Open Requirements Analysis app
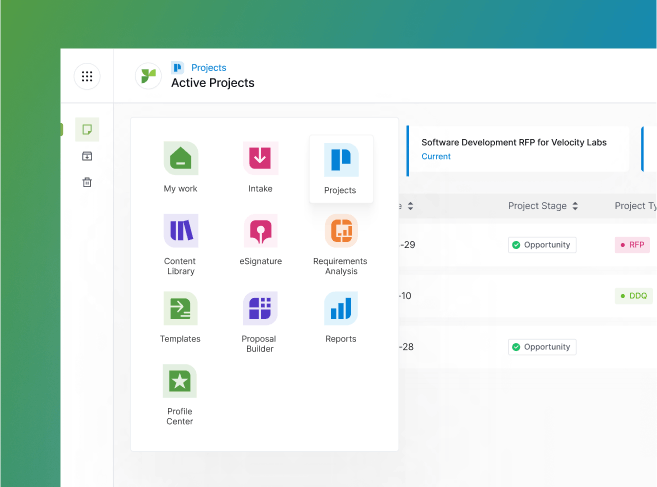The width and height of the screenshot is (657, 487). (x=341, y=244)
